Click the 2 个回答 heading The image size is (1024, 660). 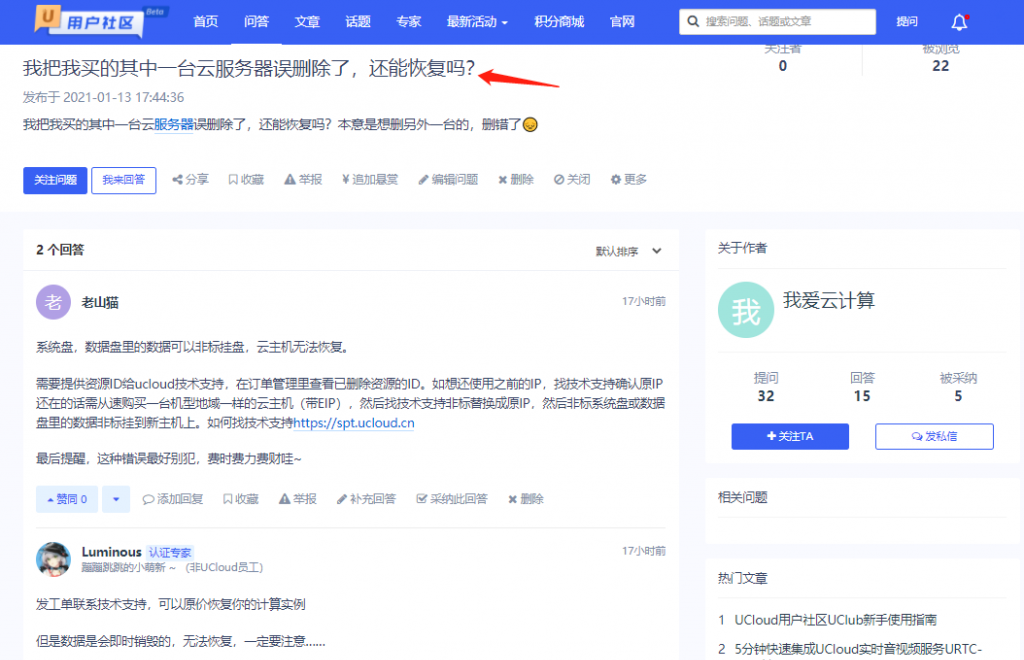pos(60,250)
